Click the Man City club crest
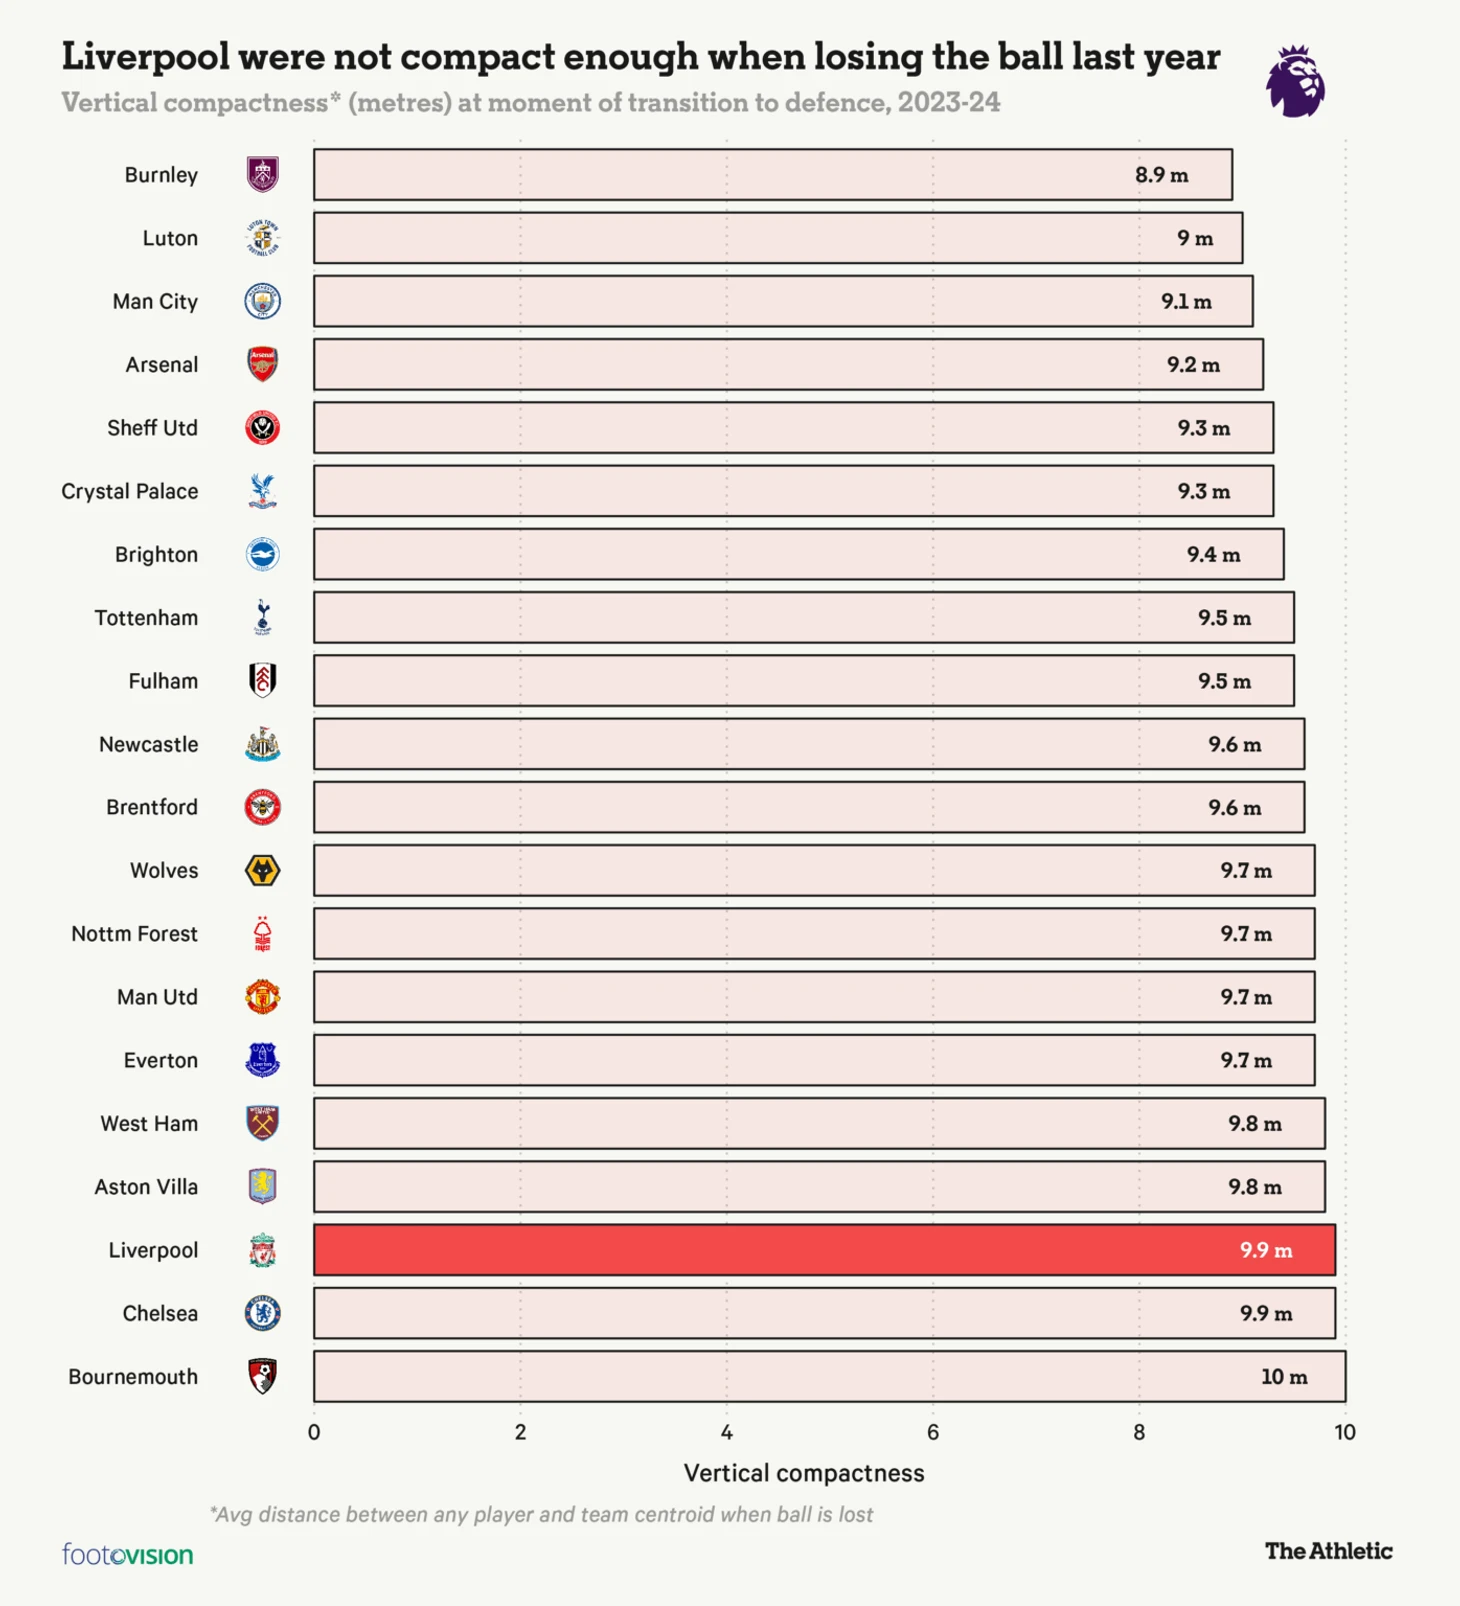Image resolution: width=1460 pixels, height=1606 pixels. click(263, 301)
